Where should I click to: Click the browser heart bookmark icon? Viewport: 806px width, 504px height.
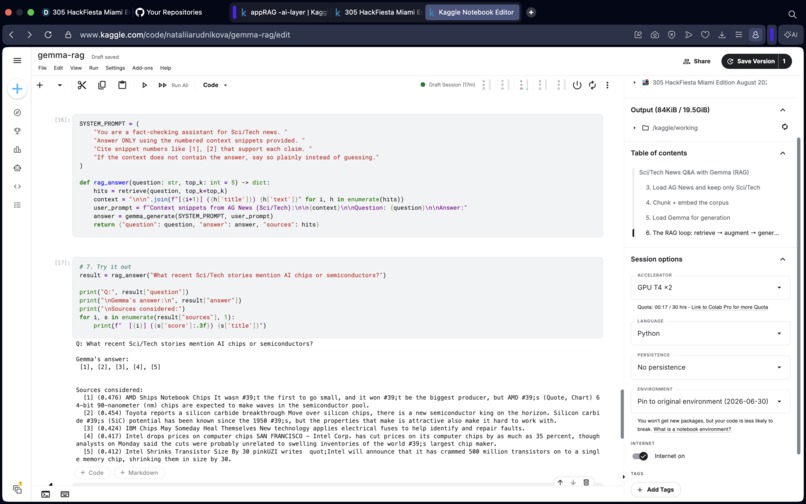click(x=705, y=35)
